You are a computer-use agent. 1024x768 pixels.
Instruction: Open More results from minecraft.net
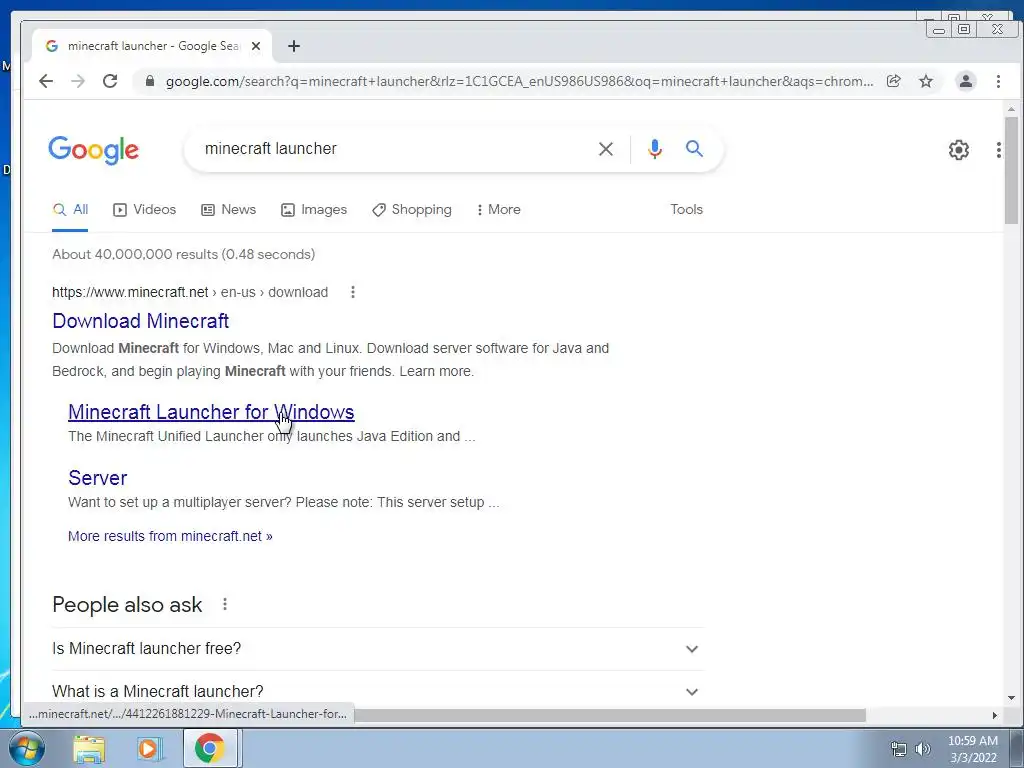(170, 536)
